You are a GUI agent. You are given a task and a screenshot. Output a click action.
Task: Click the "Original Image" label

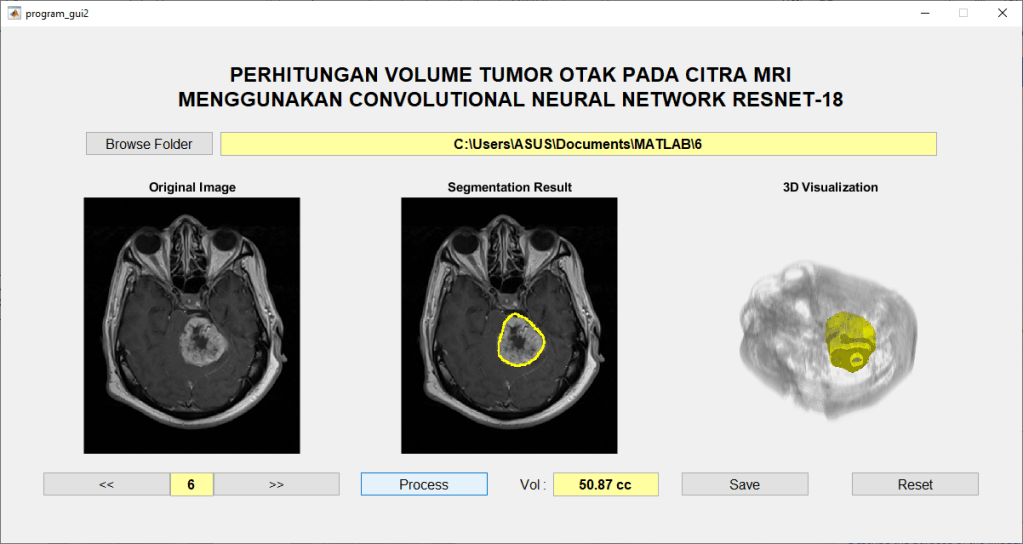(x=192, y=187)
